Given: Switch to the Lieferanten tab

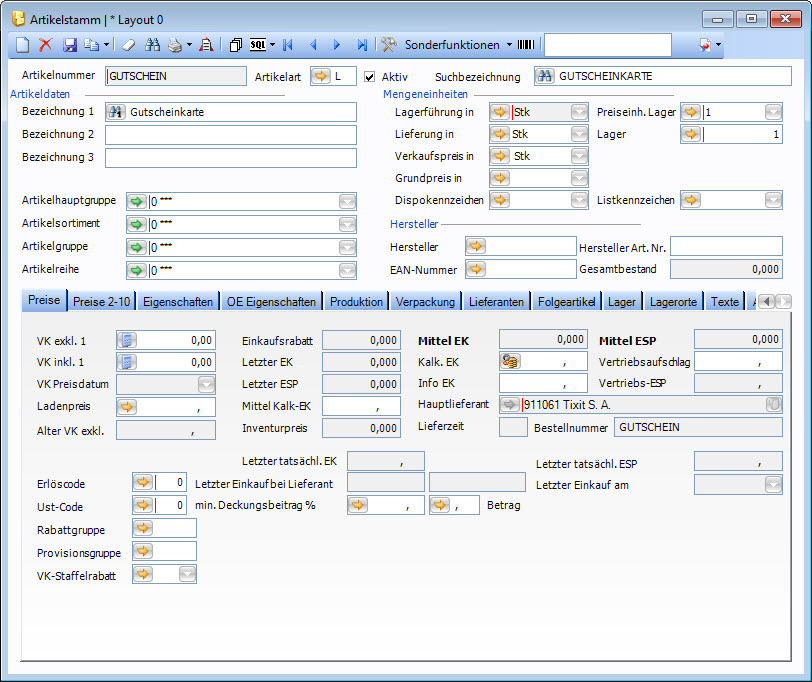Looking at the screenshot, I should pyautogui.click(x=496, y=301).
